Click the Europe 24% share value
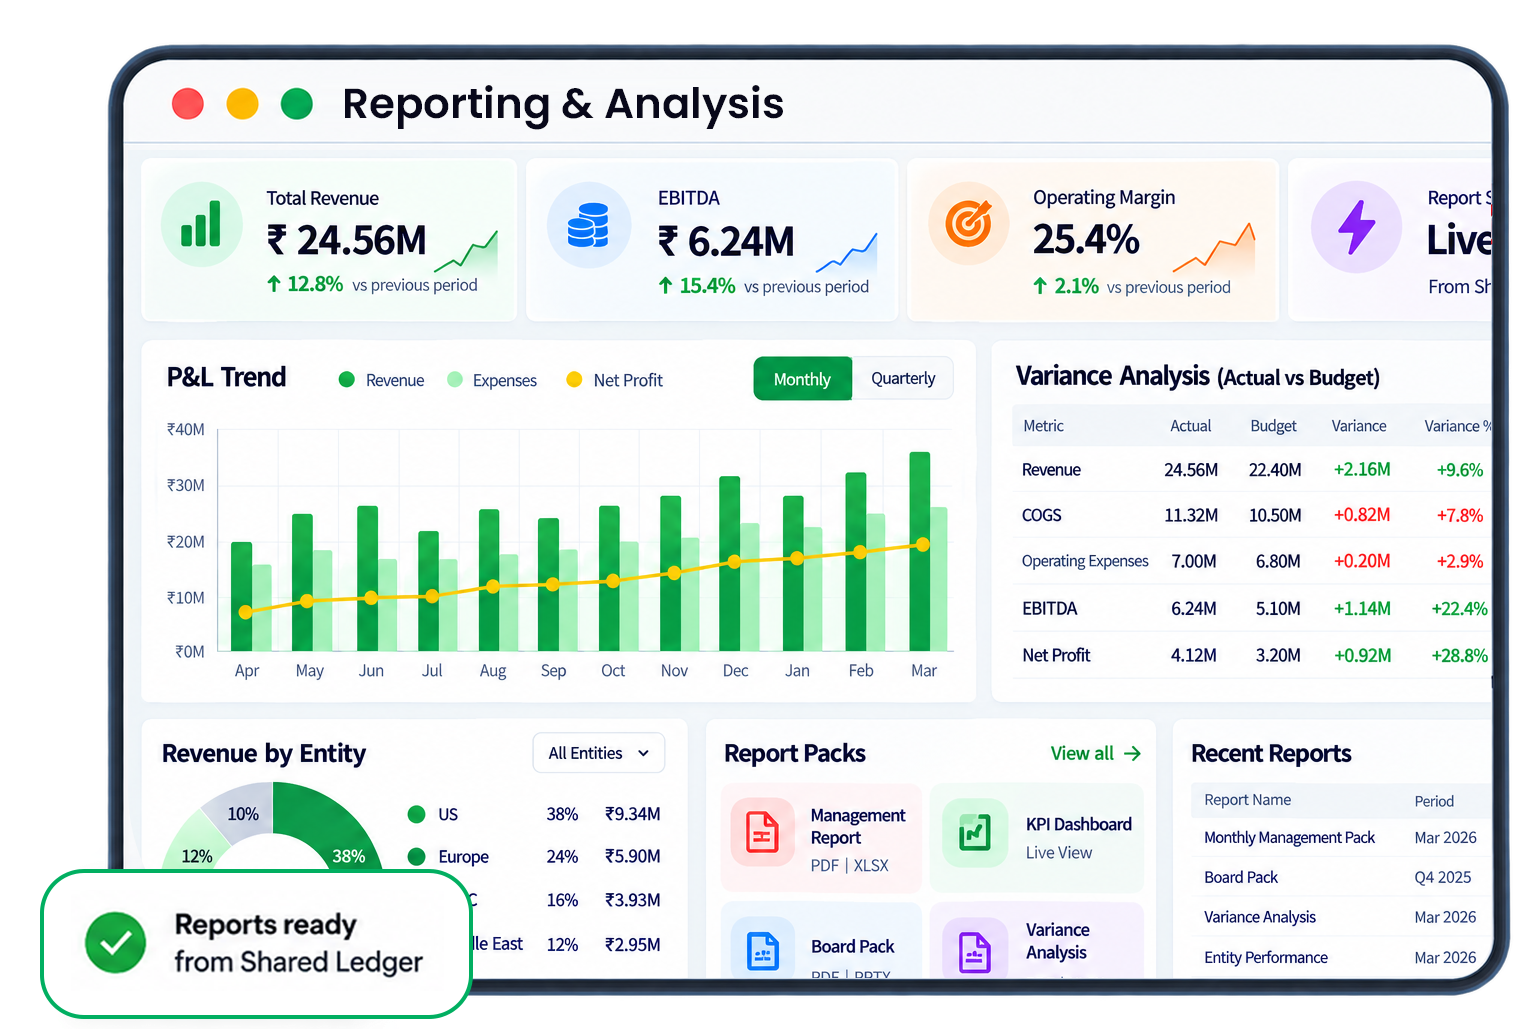1528x1029 pixels. [562, 856]
